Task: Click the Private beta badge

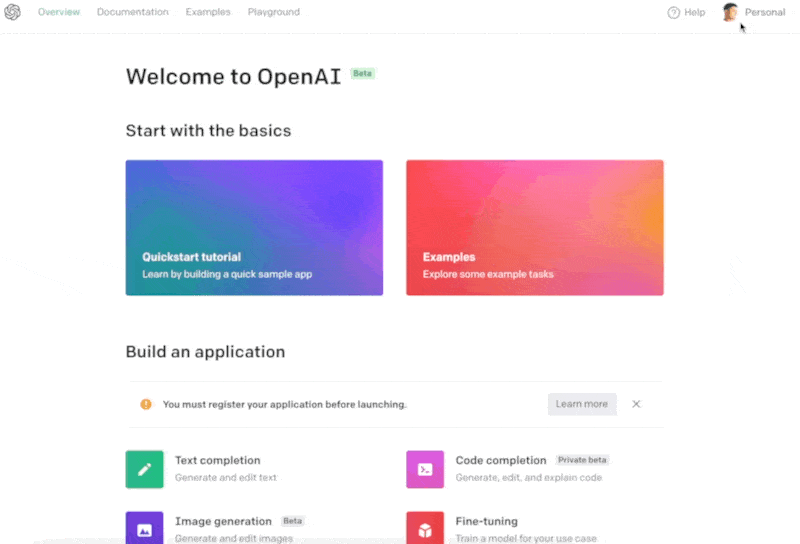Action: (x=582, y=460)
